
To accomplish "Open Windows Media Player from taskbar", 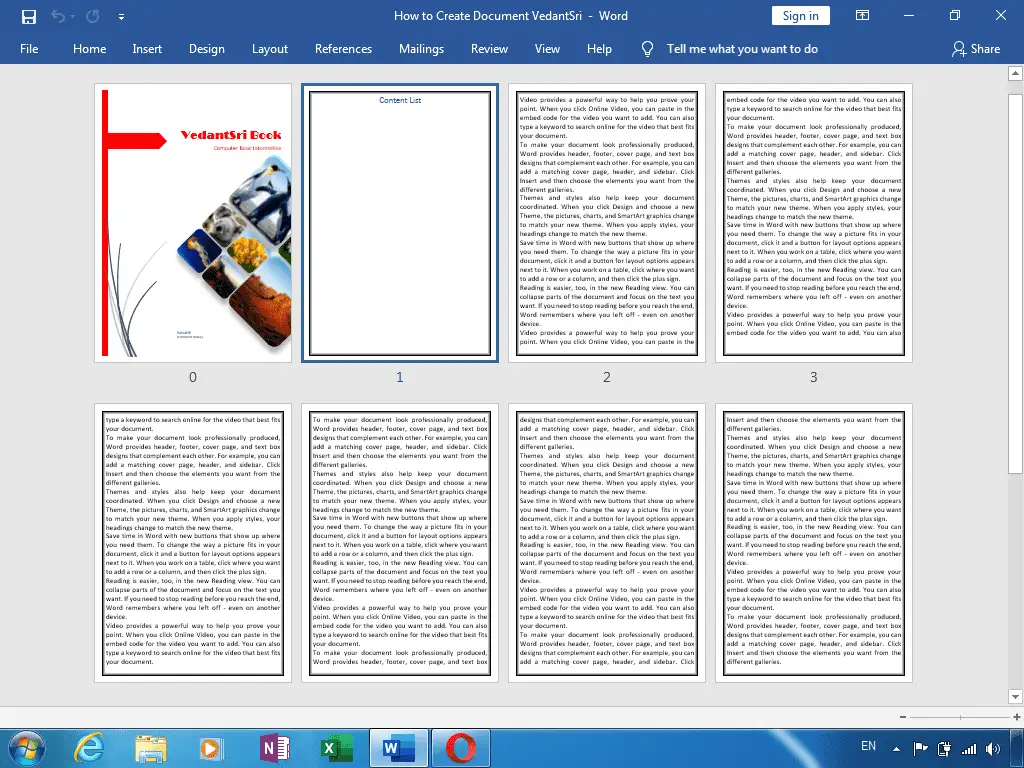I will tap(210, 748).
